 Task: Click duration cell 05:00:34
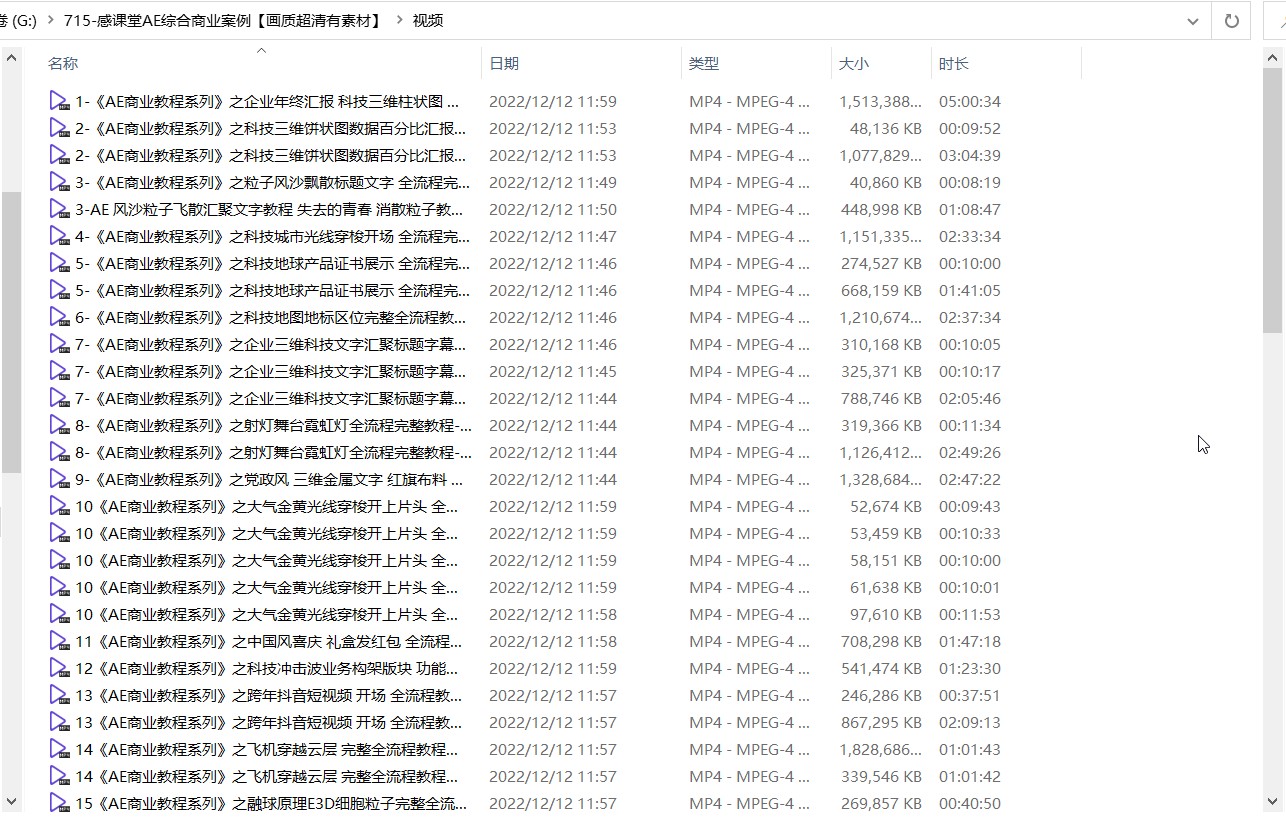coord(970,101)
